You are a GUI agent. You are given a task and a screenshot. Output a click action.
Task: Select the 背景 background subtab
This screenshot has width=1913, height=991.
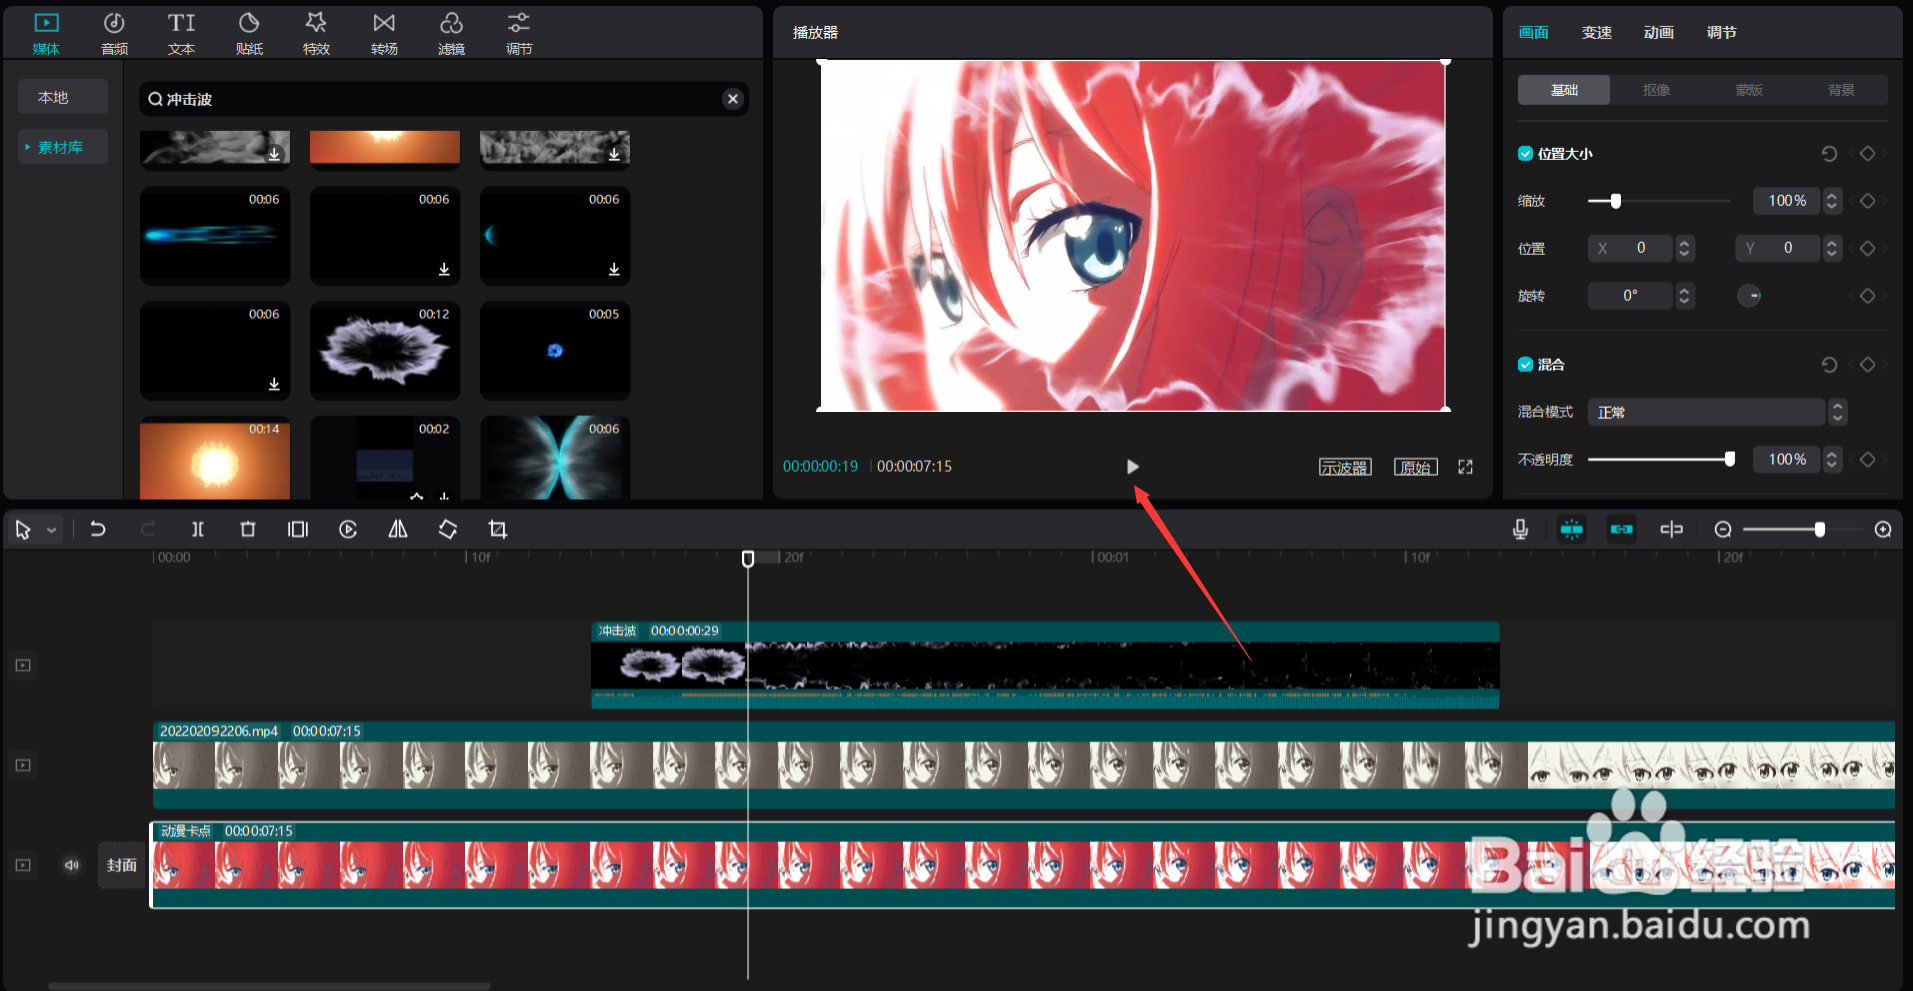click(1841, 90)
